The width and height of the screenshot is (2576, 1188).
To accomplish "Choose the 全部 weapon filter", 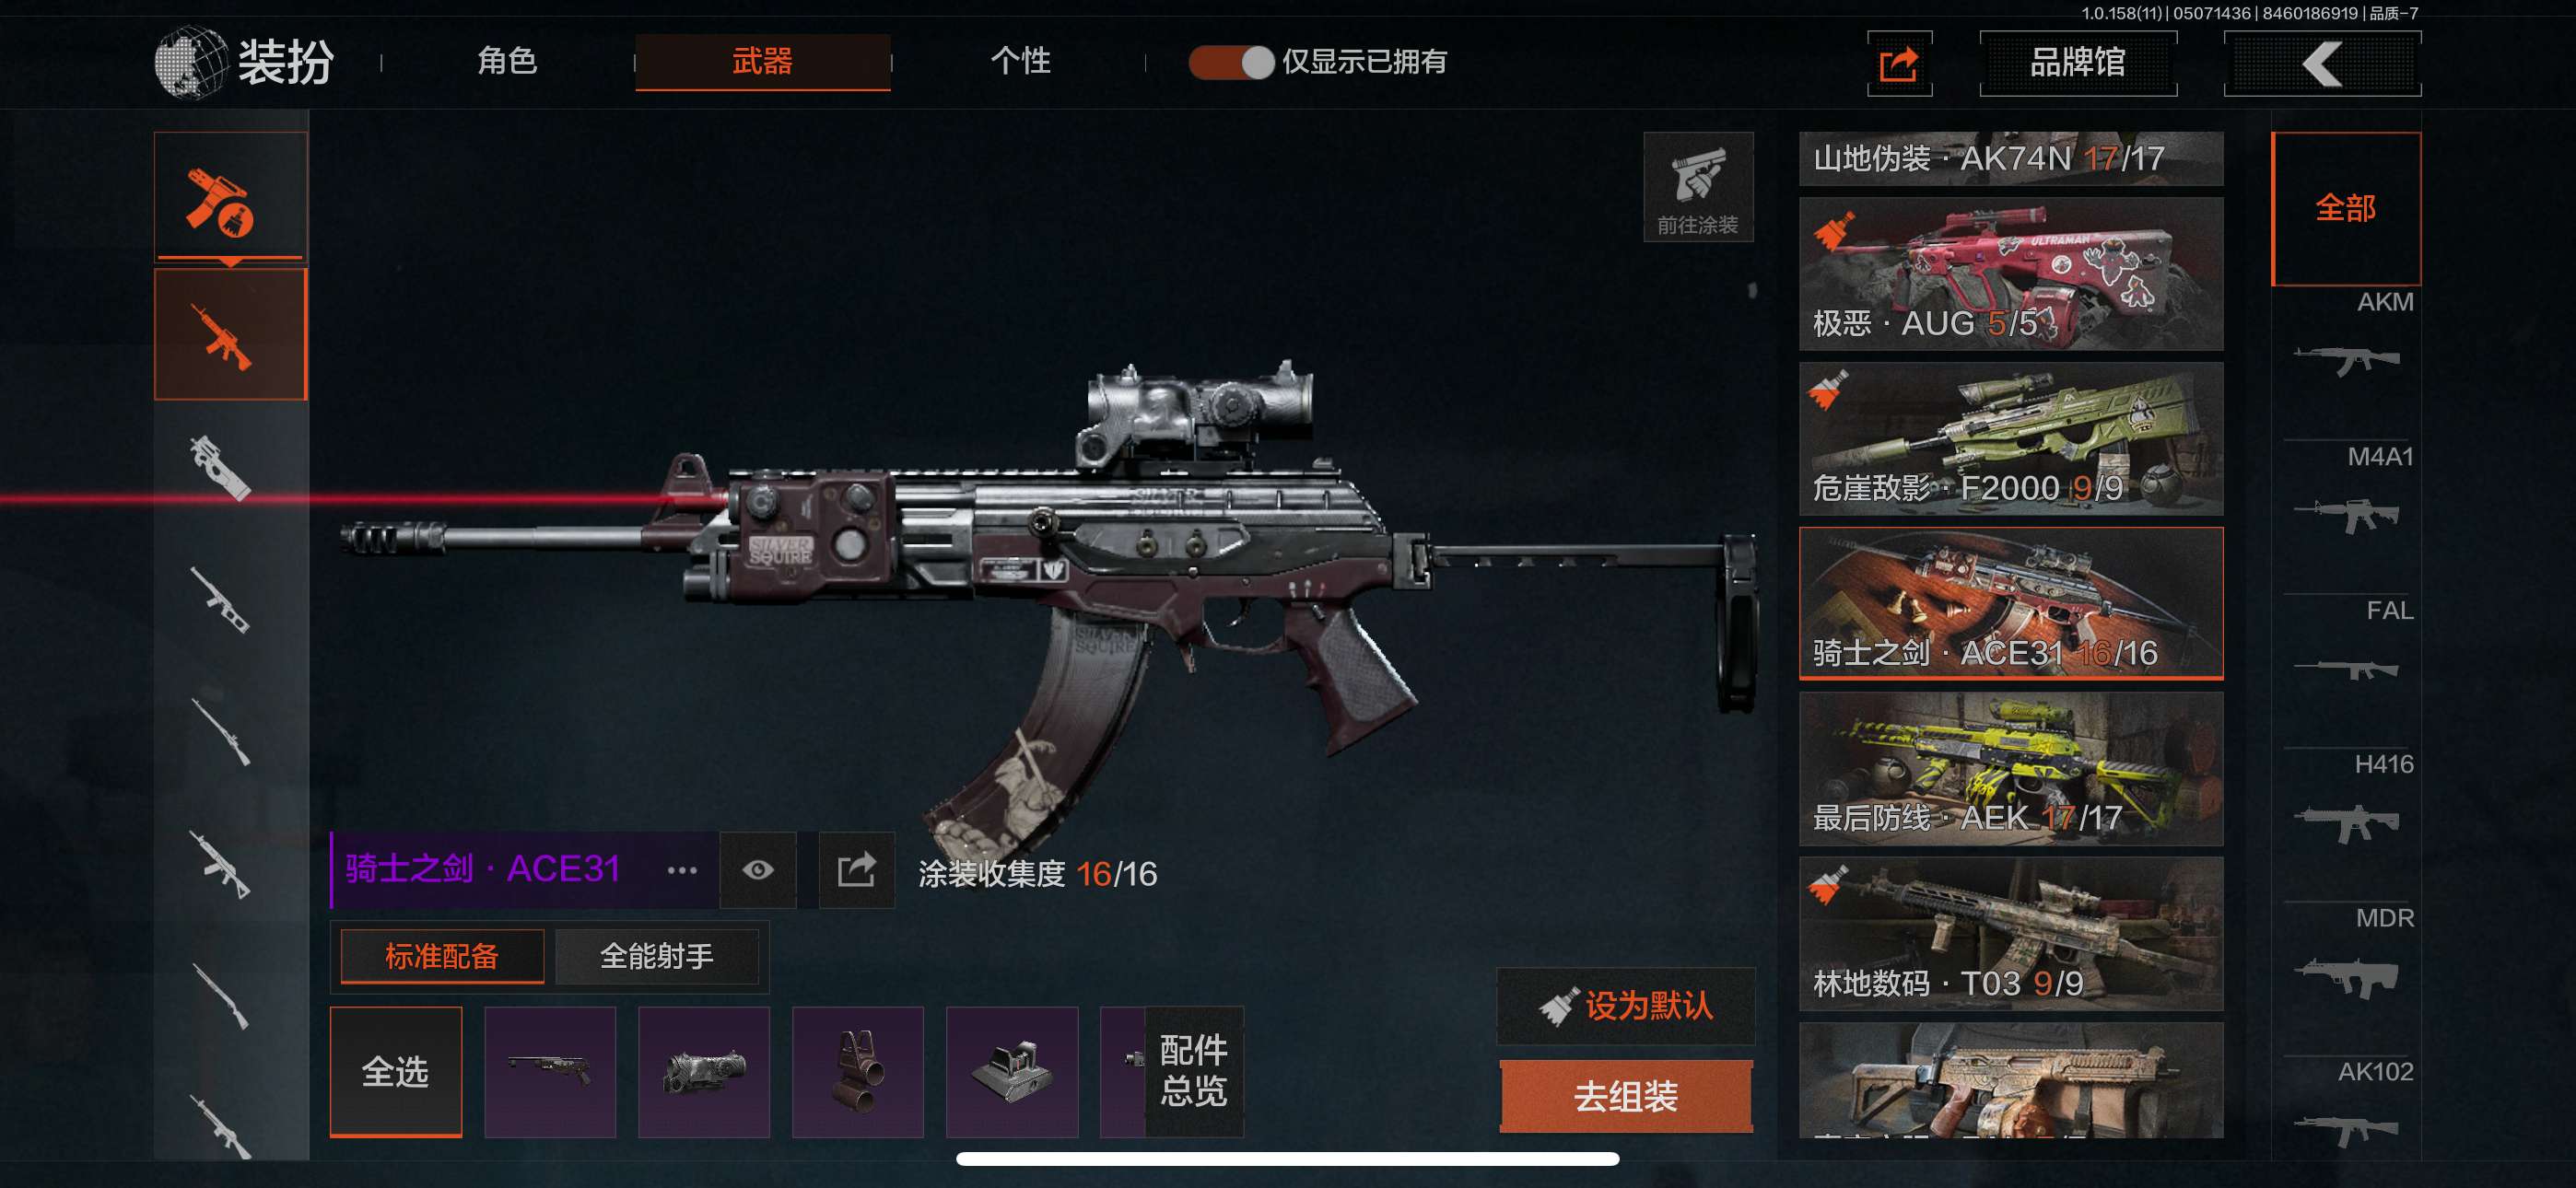I will (2346, 208).
